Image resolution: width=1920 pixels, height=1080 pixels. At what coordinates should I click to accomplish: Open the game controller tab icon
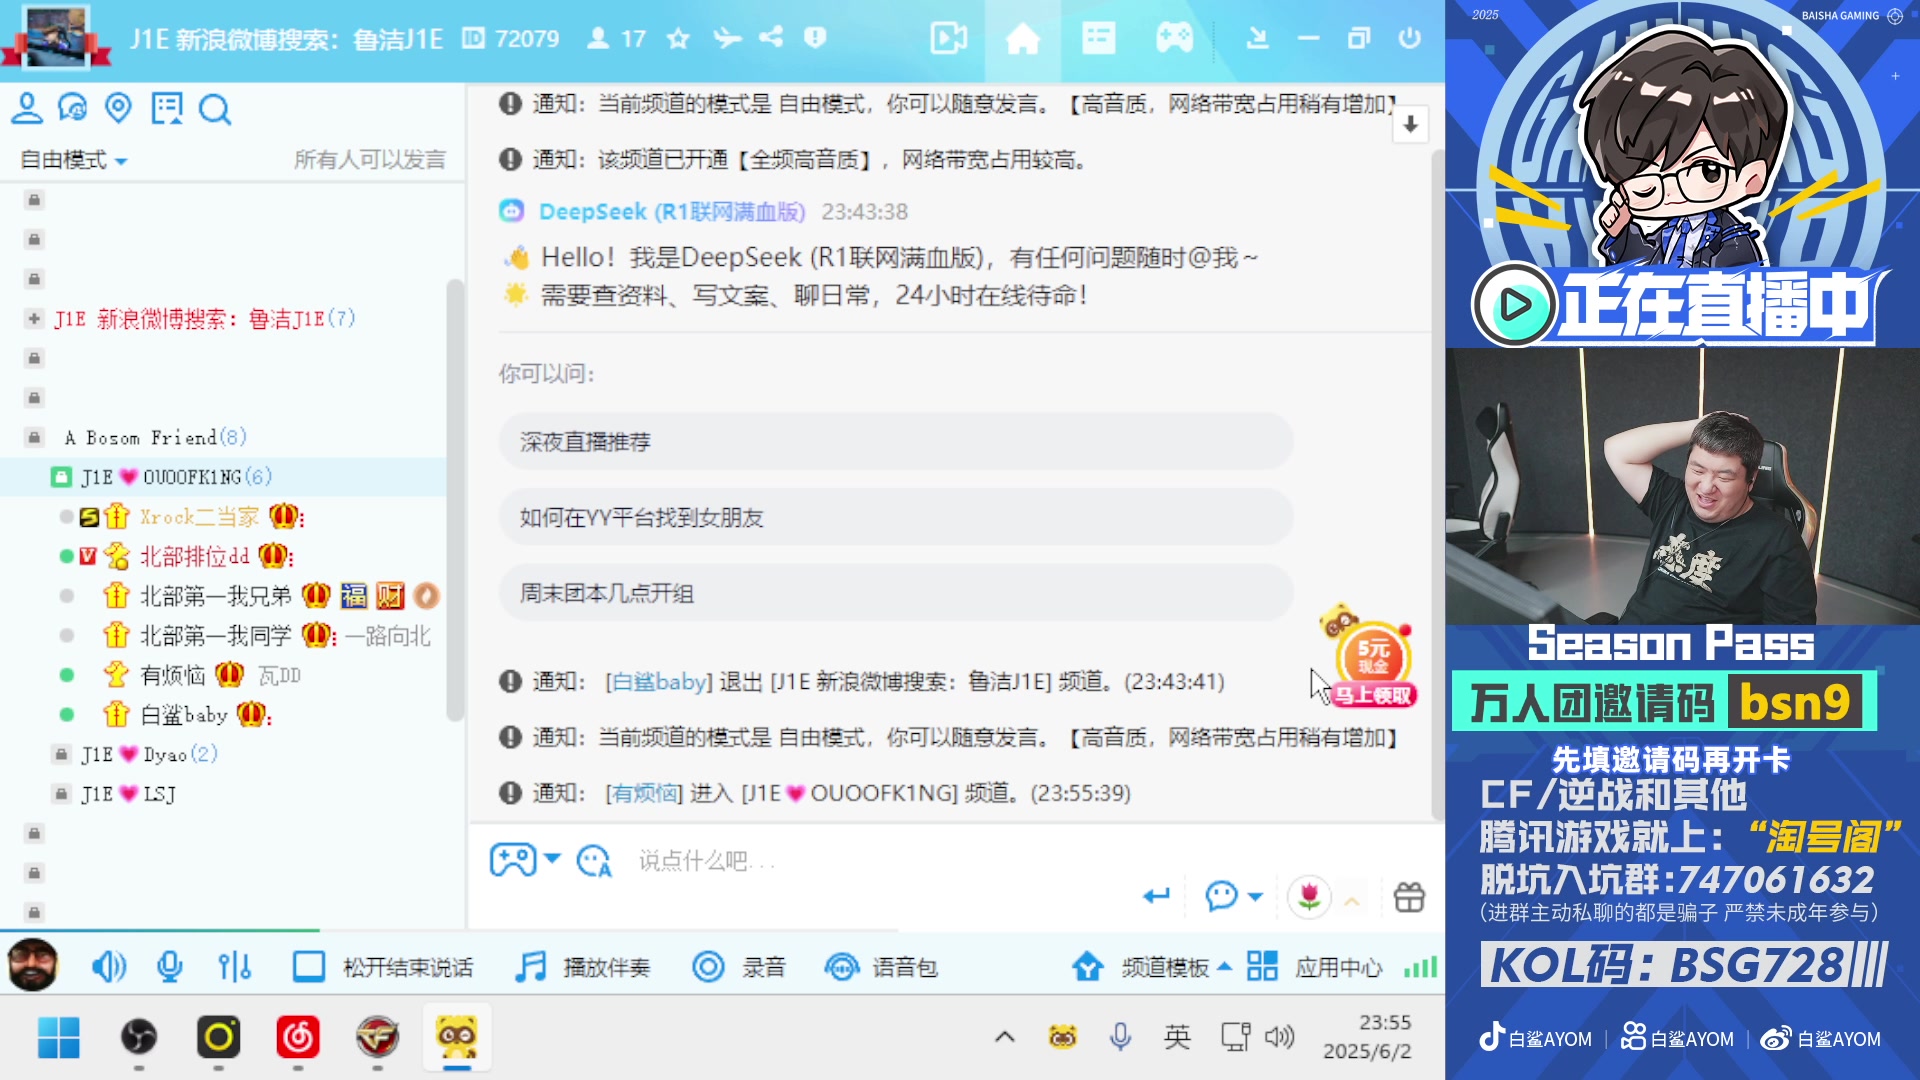tap(1174, 39)
